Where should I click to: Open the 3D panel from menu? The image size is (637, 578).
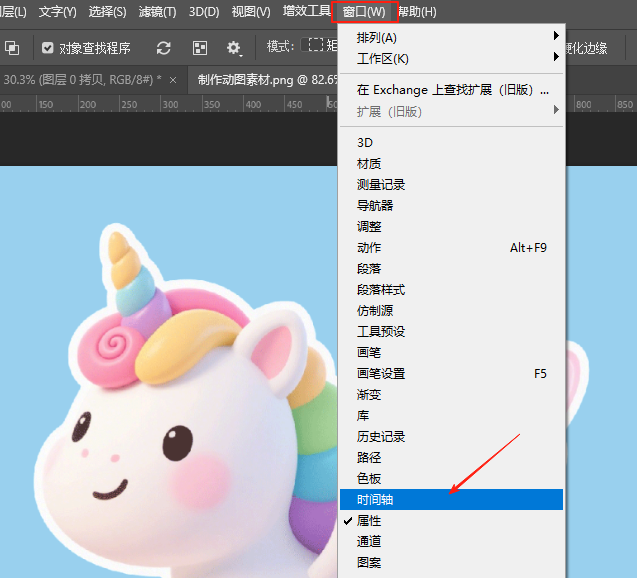(x=451, y=143)
